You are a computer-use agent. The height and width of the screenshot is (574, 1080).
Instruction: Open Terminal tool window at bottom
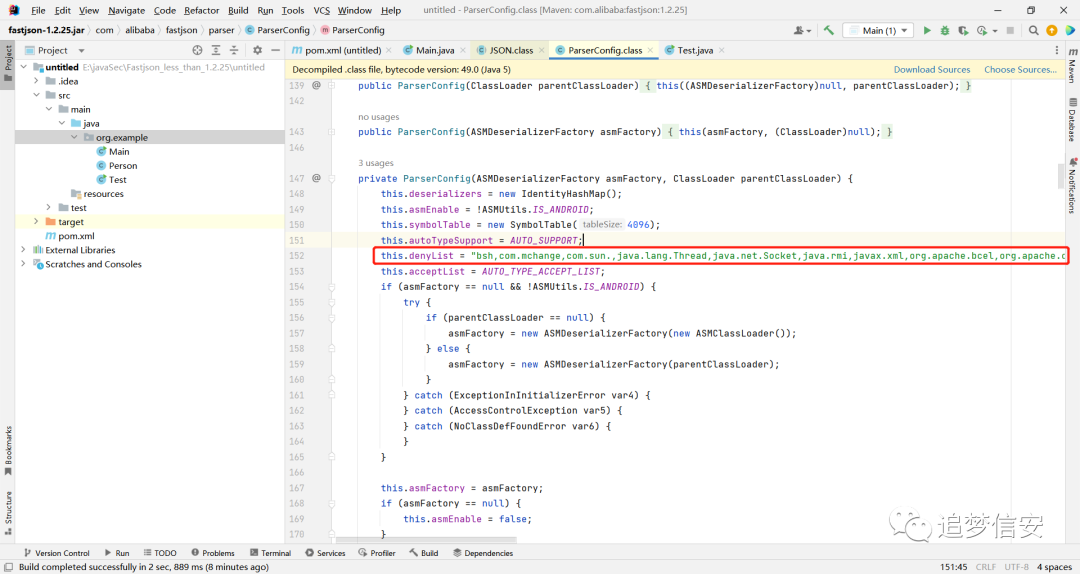(270, 553)
